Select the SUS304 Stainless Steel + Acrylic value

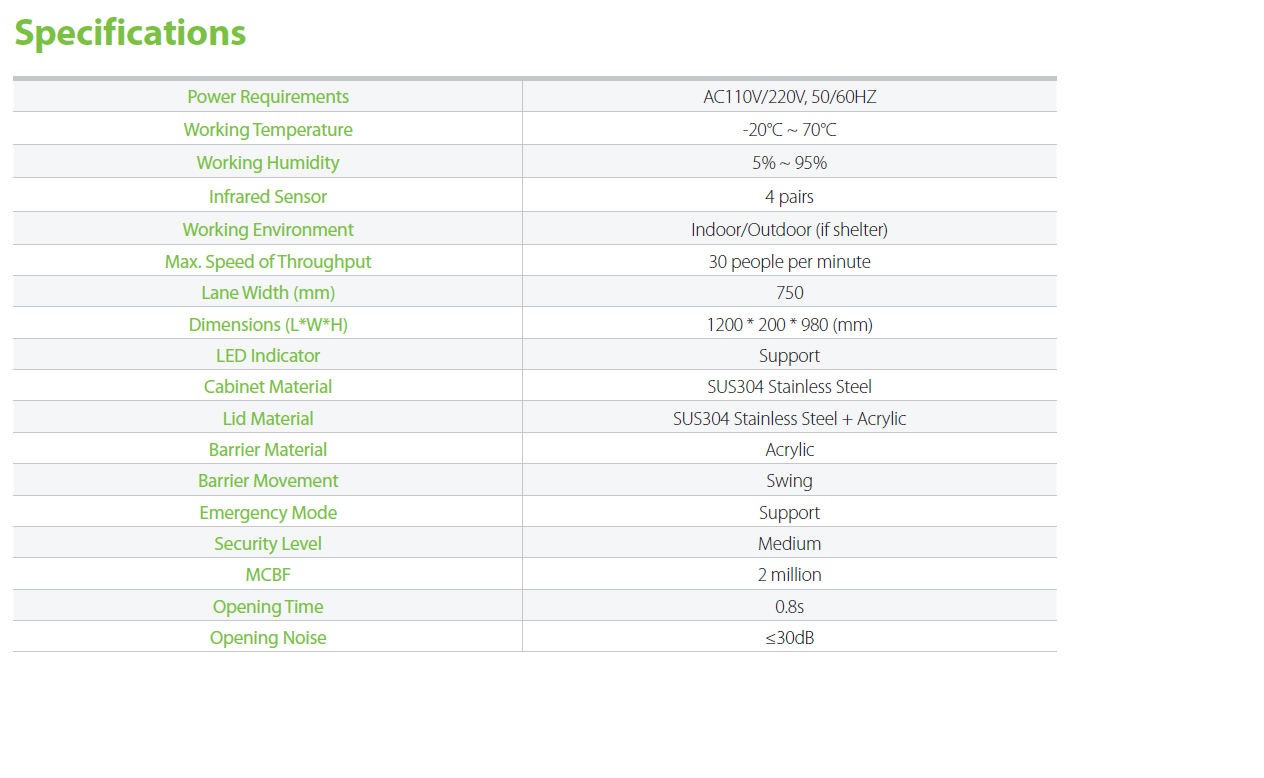pyautogui.click(x=789, y=419)
